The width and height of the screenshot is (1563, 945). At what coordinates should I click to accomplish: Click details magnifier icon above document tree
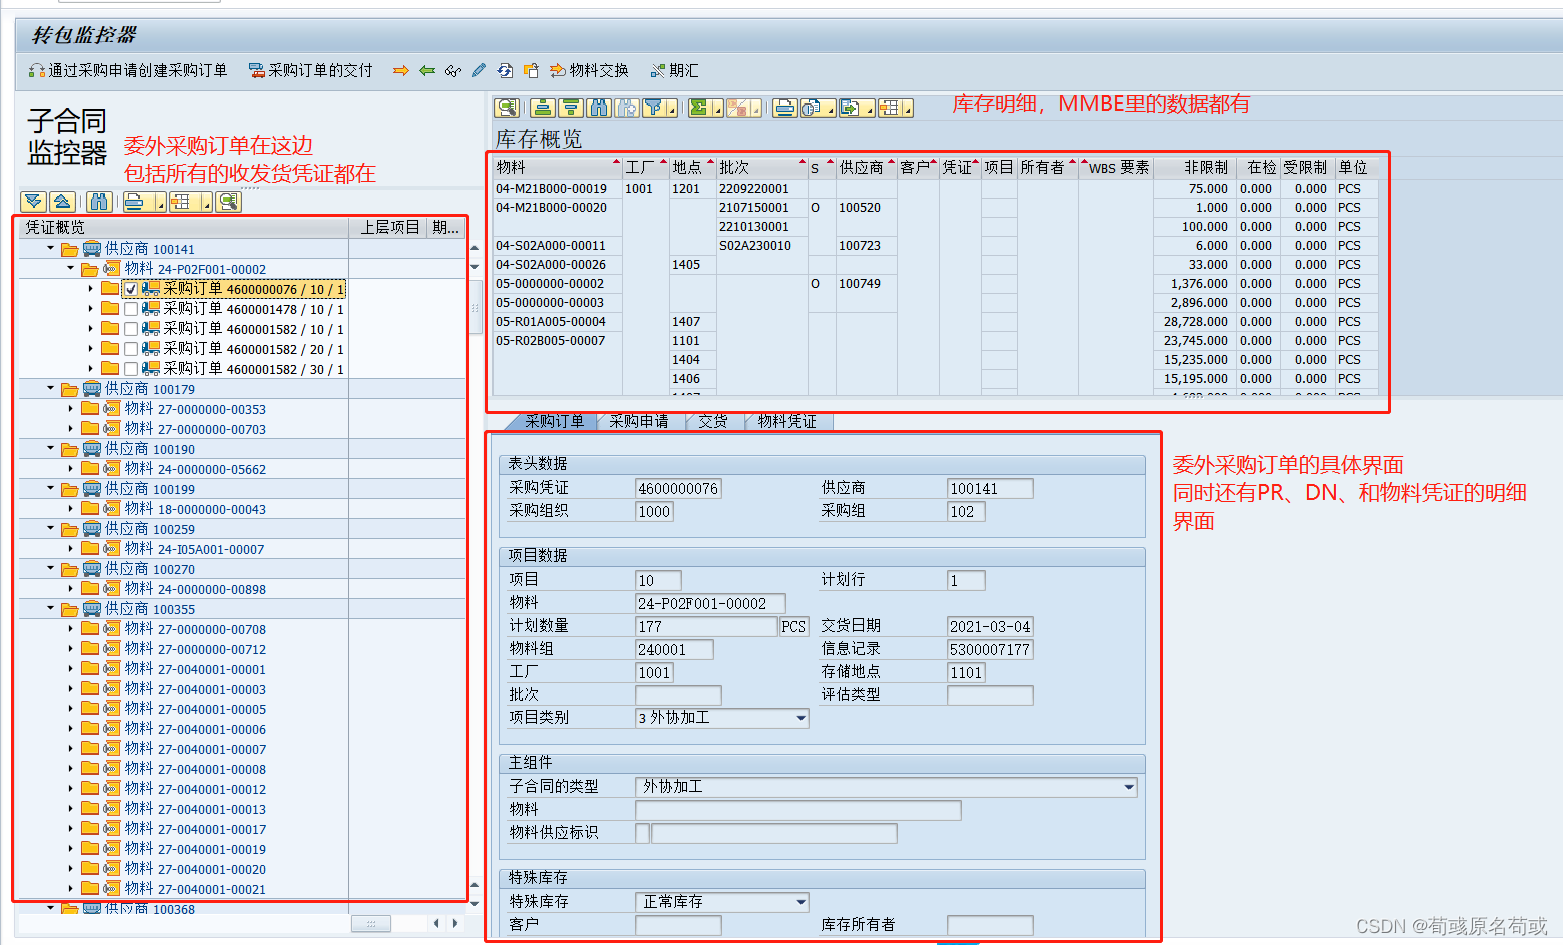click(x=229, y=202)
